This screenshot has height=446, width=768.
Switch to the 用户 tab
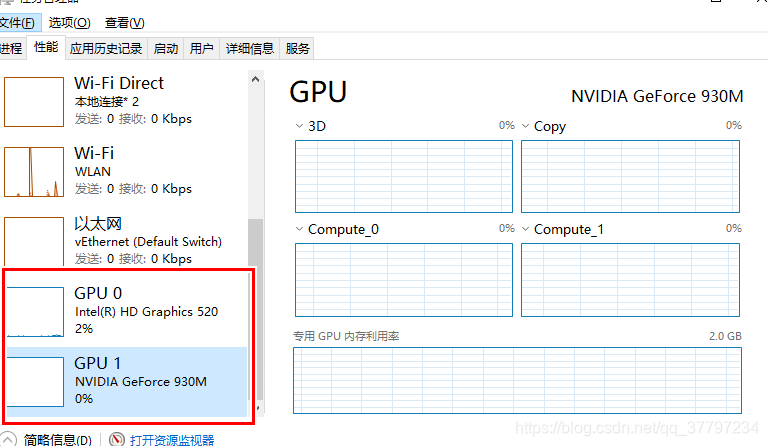coord(202,48)
